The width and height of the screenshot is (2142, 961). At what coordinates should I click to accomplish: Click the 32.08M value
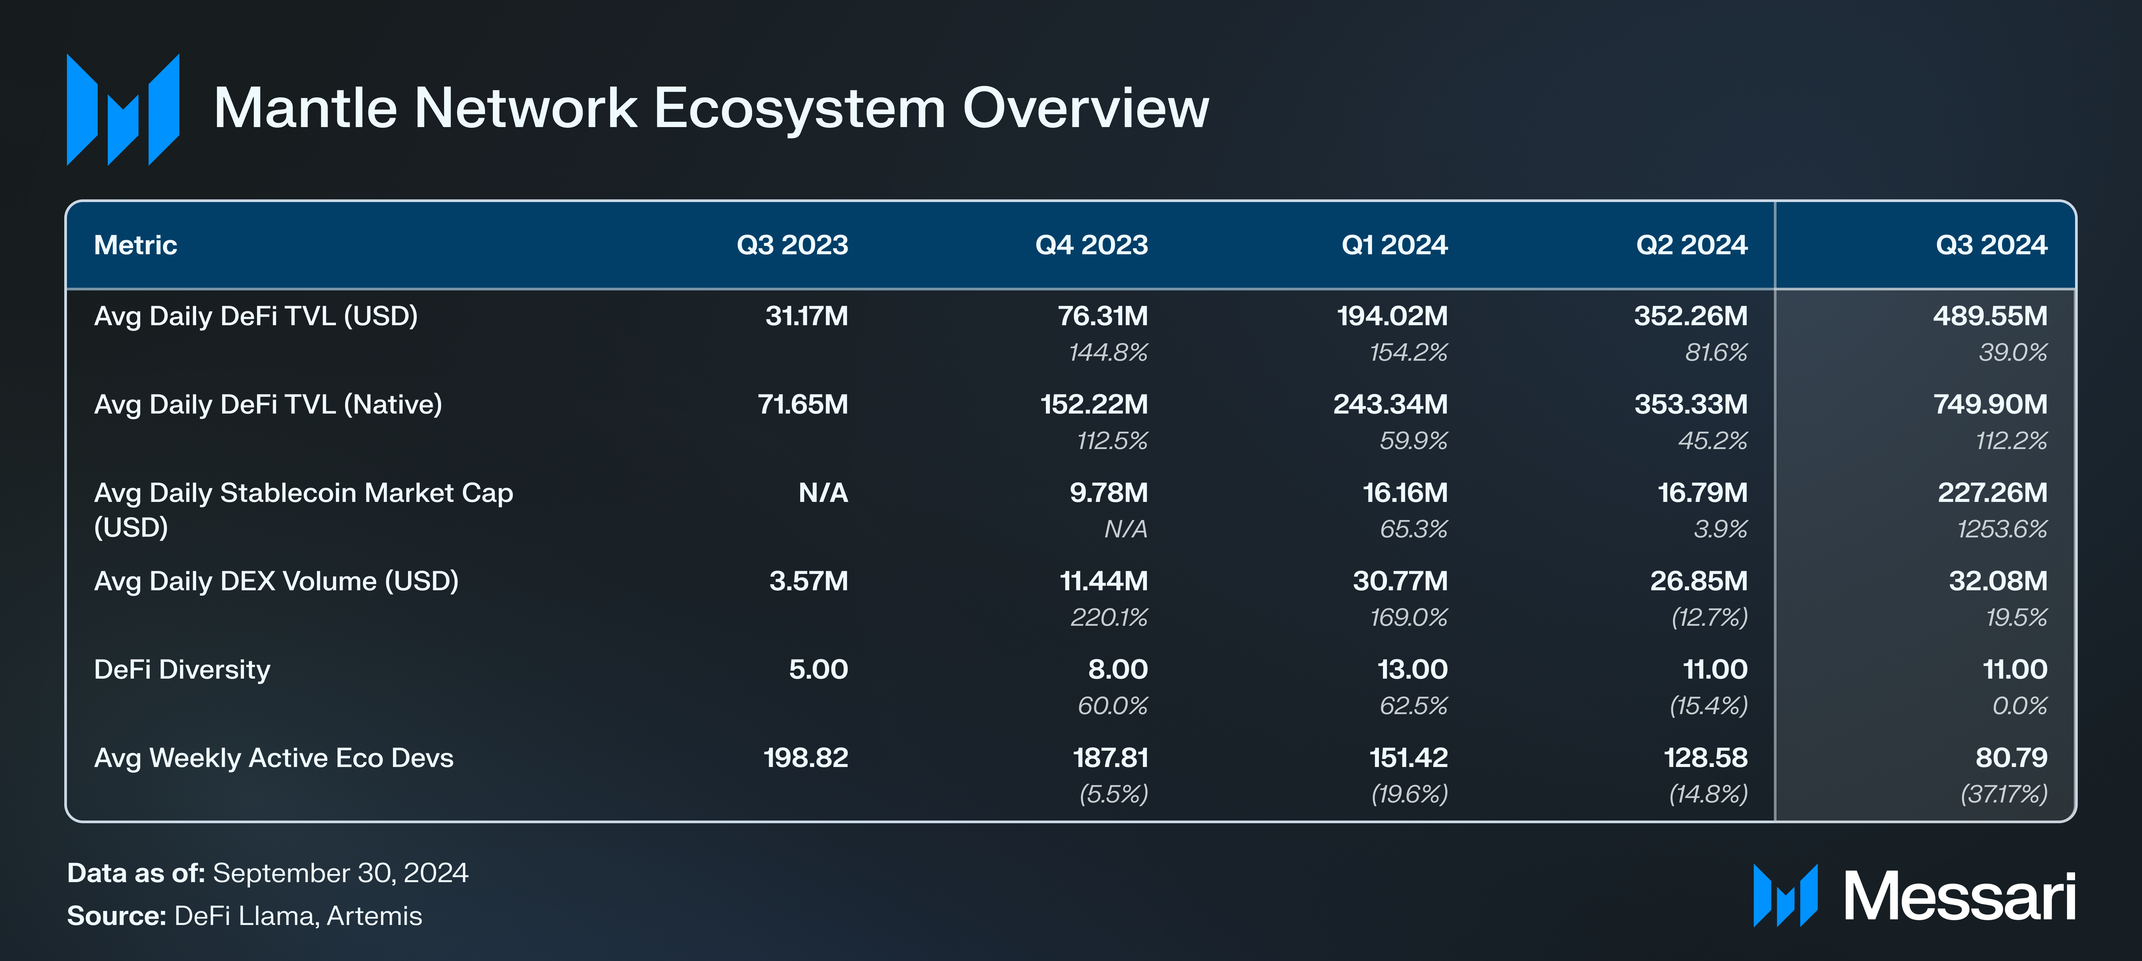[x=1998, y=581]
